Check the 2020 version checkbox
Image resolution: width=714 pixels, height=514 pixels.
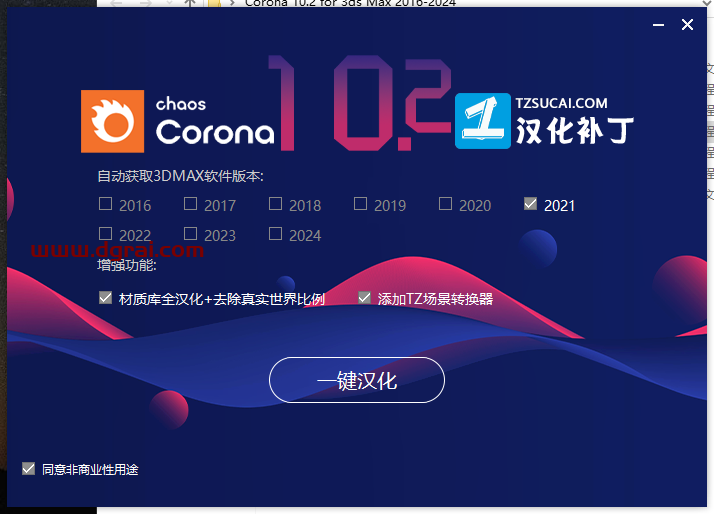tap(445, 204)
